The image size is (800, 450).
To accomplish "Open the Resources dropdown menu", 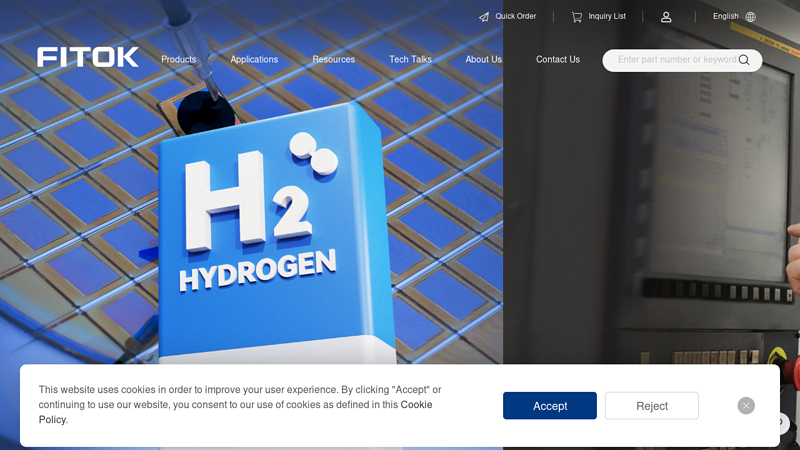I will pos(333,60).
